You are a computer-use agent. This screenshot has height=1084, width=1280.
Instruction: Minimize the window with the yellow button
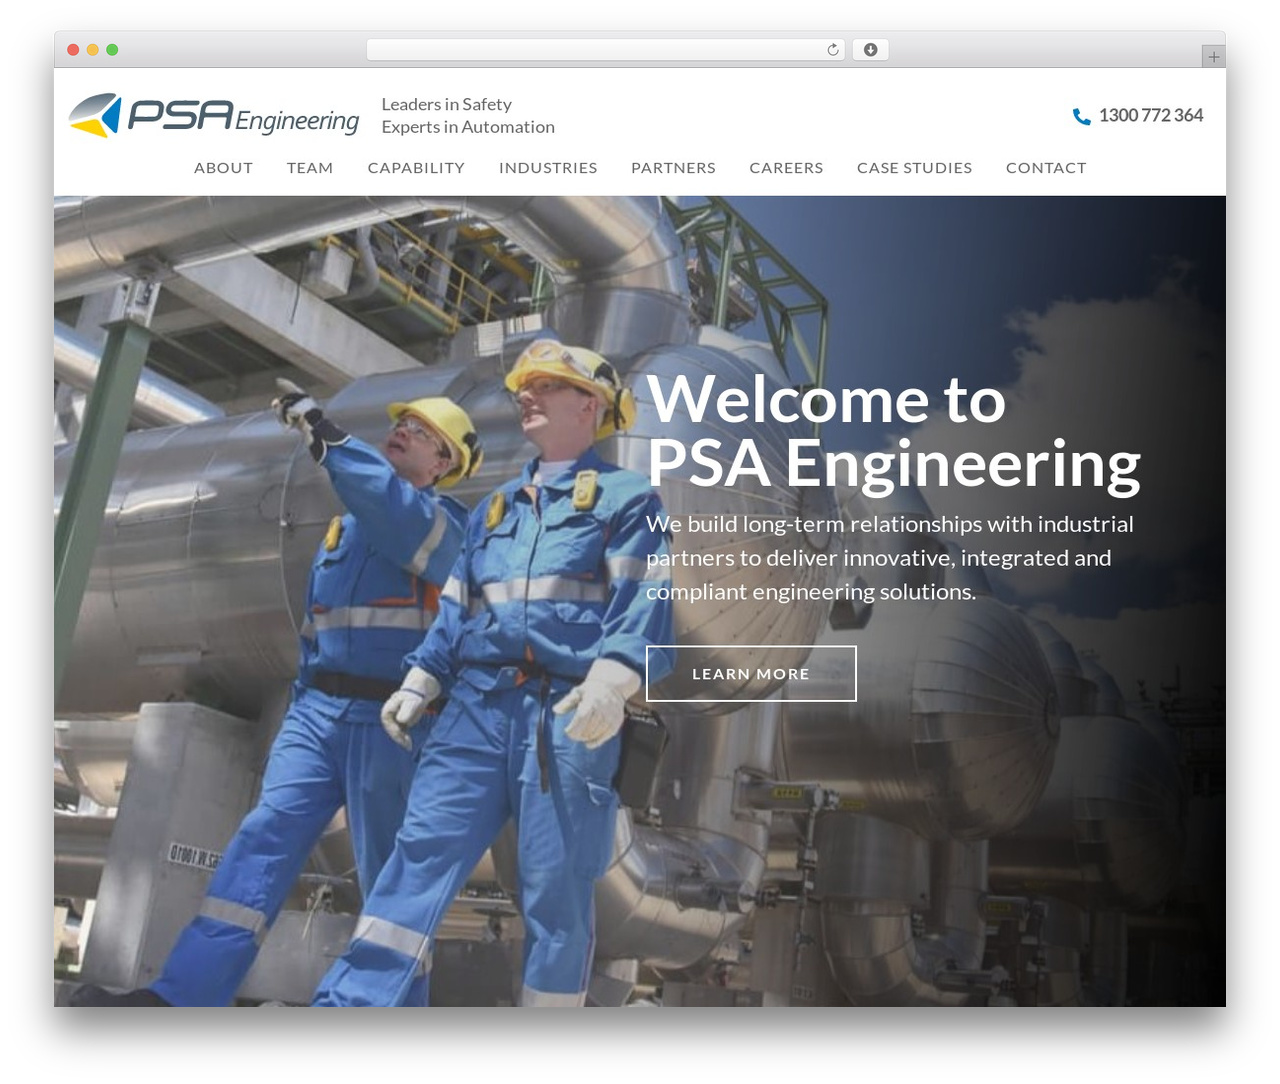tap(93, 50)
